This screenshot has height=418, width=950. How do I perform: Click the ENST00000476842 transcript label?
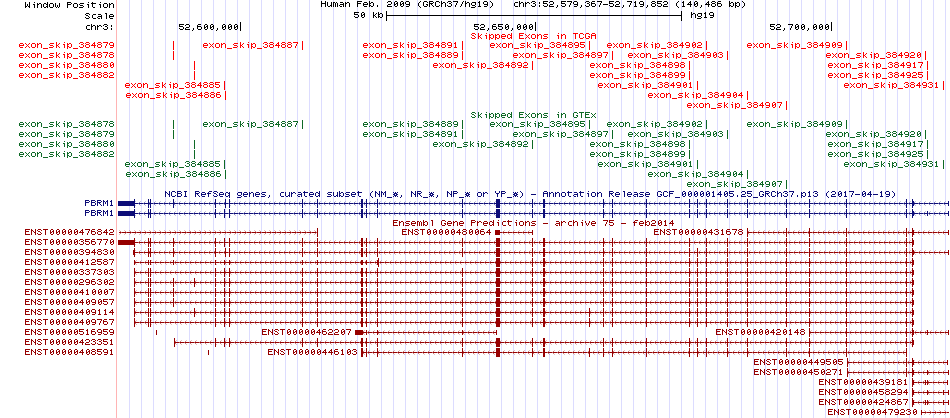pyautogui.click(x=70, y=232)
